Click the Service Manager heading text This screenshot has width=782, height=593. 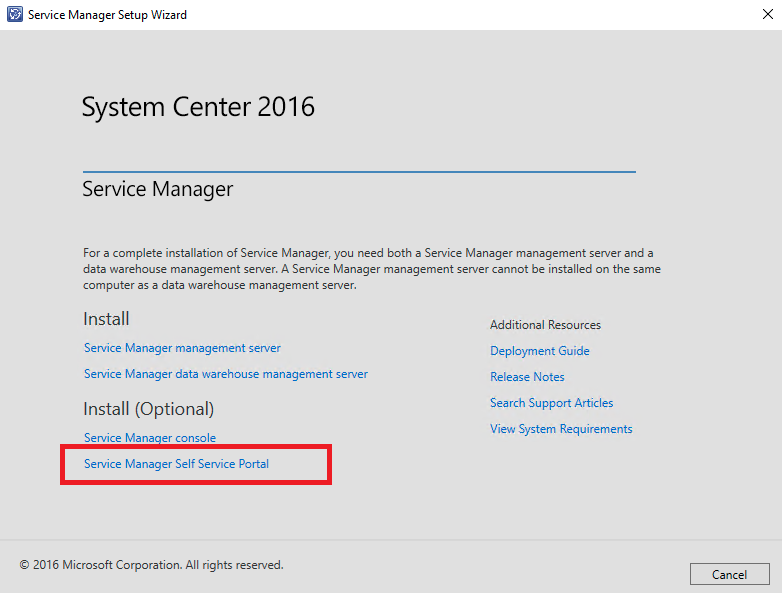[158, 189]
